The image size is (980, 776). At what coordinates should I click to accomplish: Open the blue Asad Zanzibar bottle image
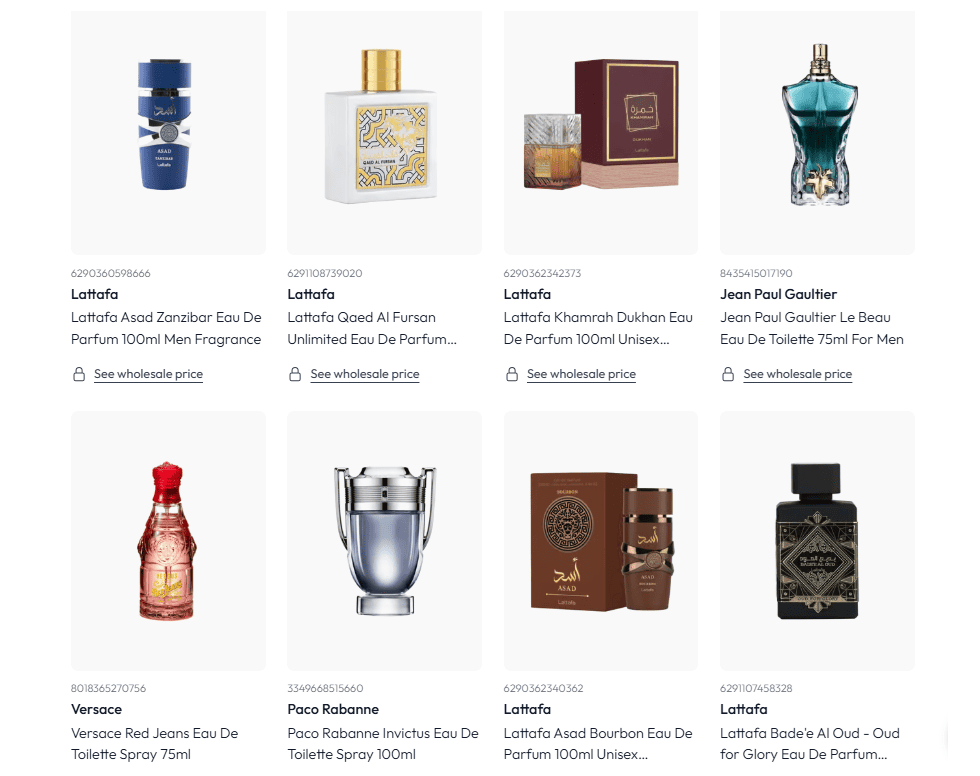(168, 132)
